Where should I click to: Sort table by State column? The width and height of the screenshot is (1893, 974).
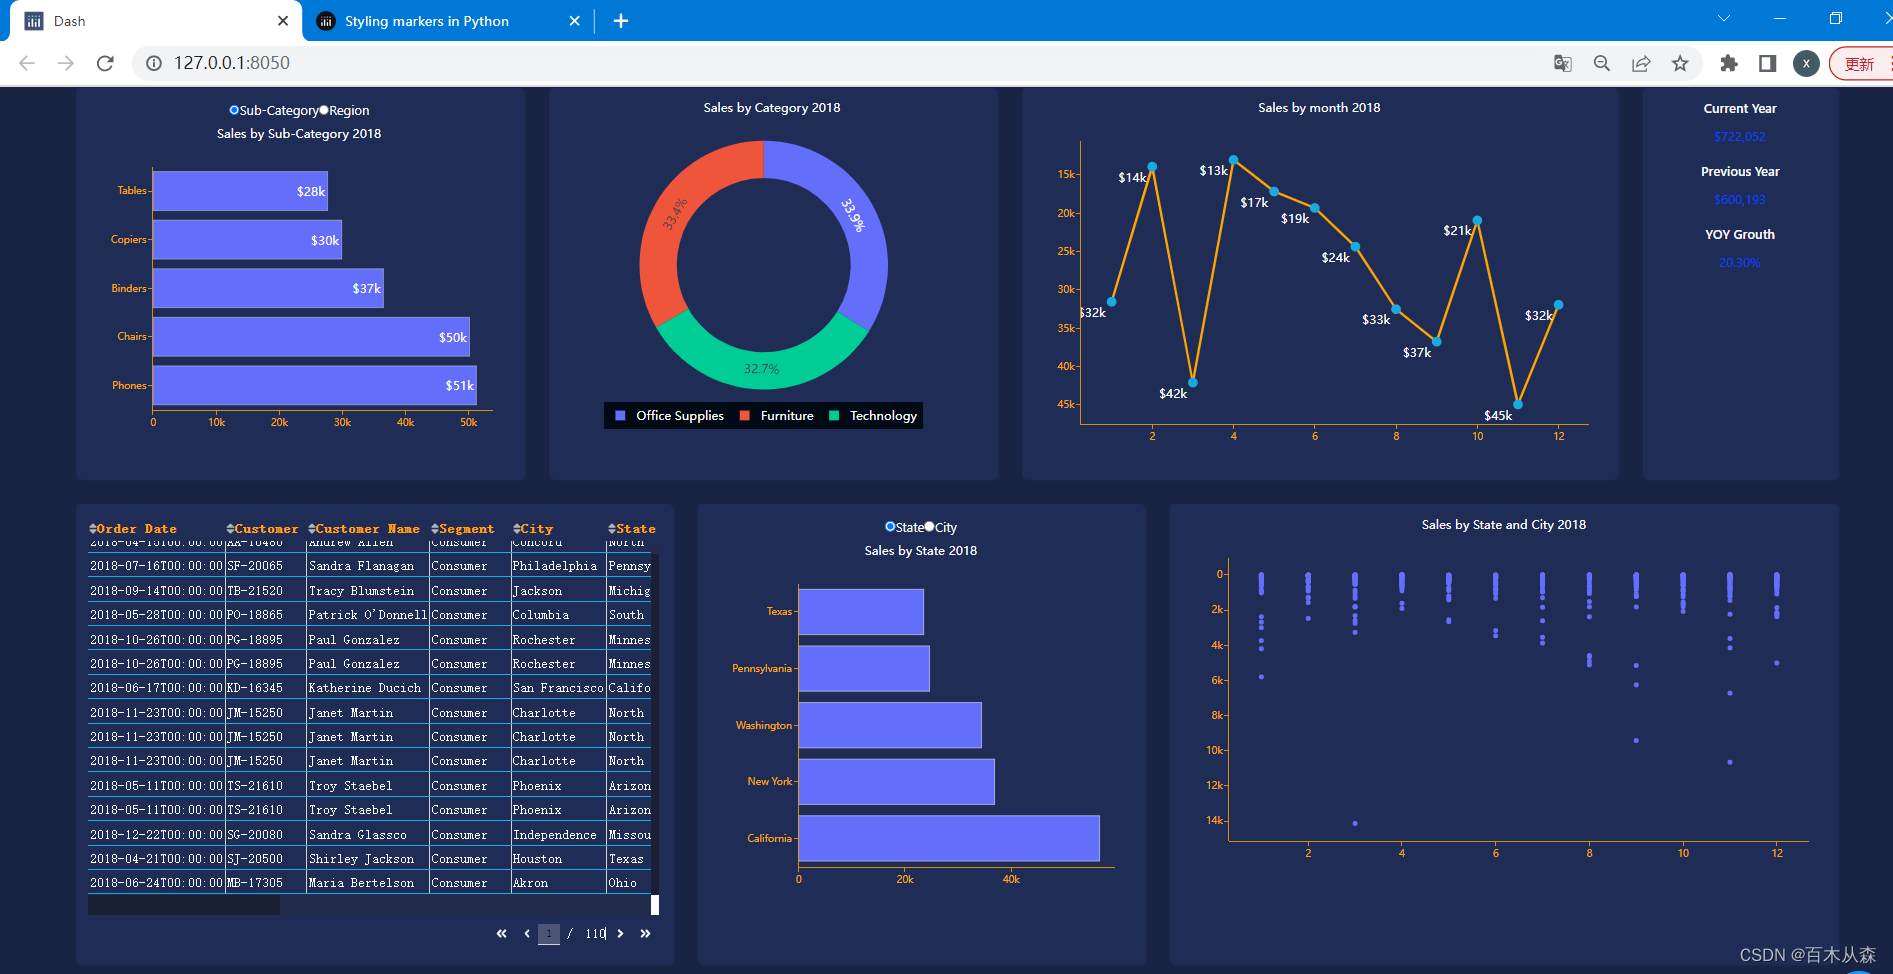612,529
